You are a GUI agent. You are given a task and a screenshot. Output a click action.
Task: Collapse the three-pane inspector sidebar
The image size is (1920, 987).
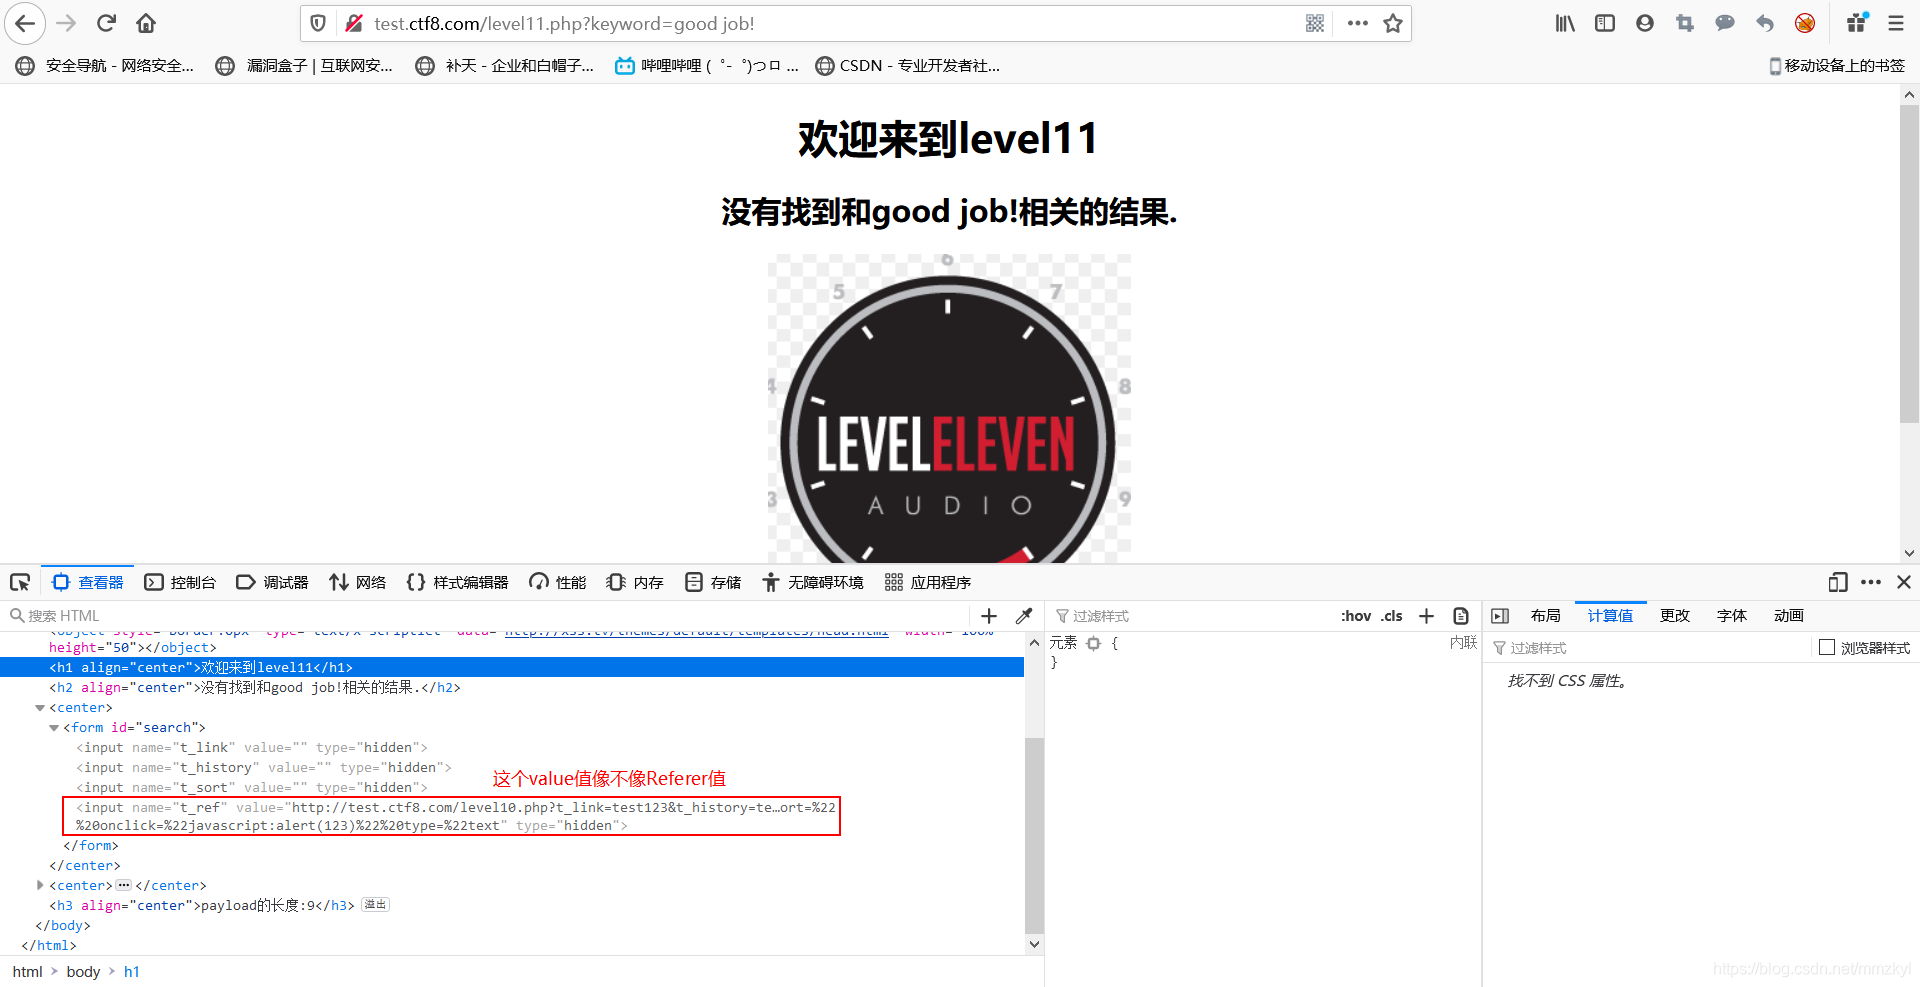click(1500, 616)
